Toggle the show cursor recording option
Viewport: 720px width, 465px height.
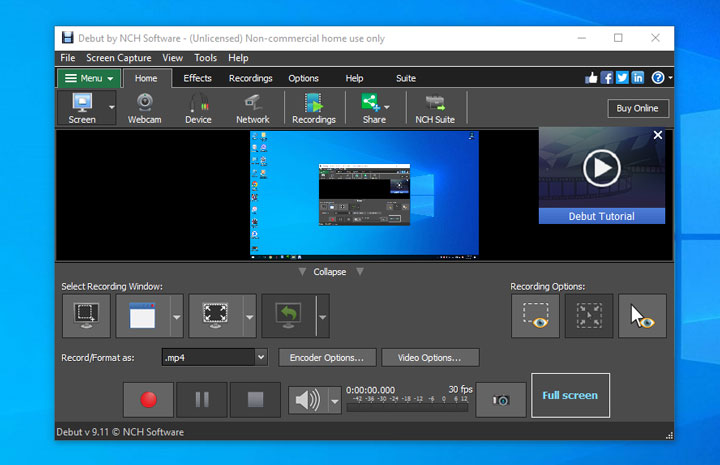(x=642, y=317)
